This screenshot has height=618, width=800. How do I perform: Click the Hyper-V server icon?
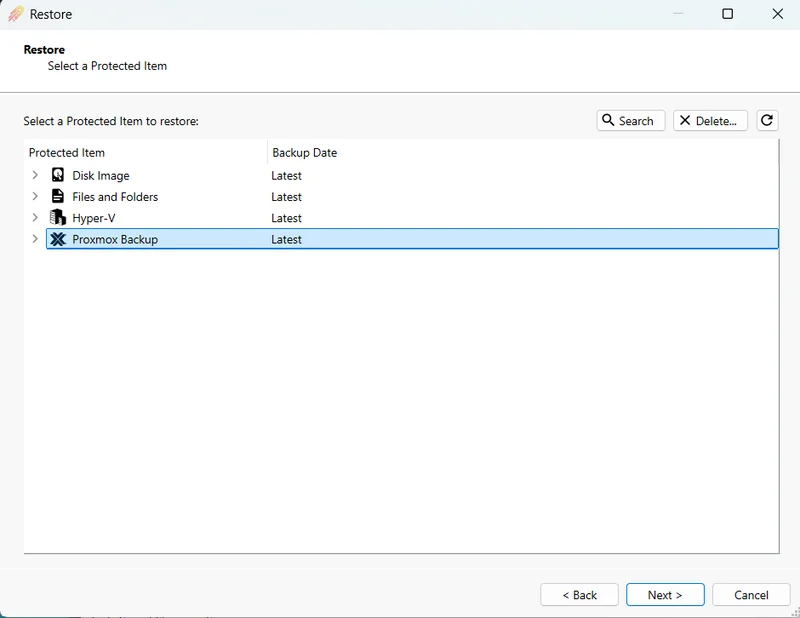pos(58,217)
